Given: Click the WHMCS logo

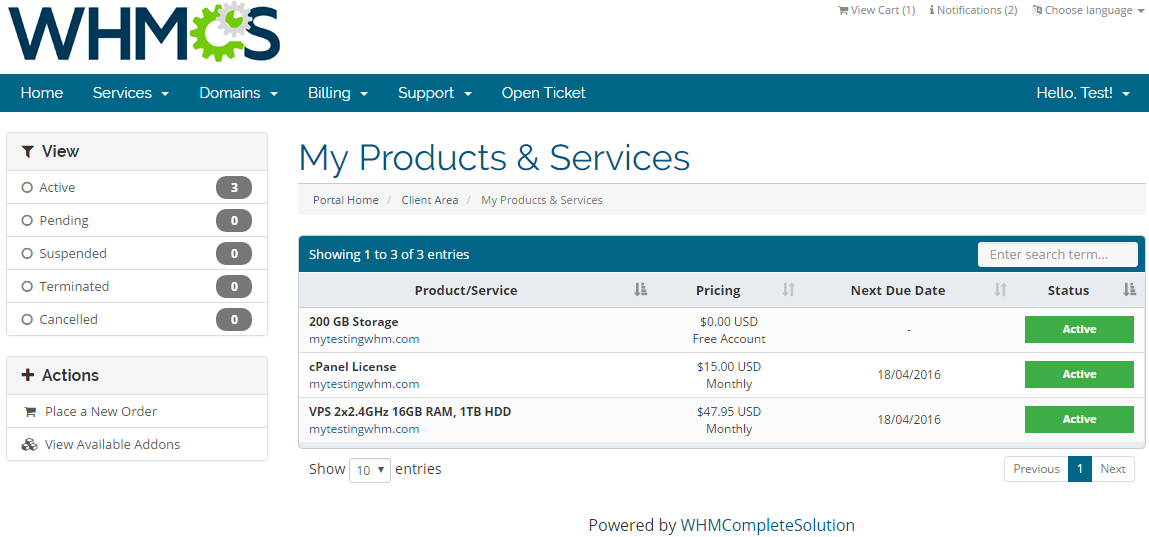Looking at the screenshot, I should point(144,31).
